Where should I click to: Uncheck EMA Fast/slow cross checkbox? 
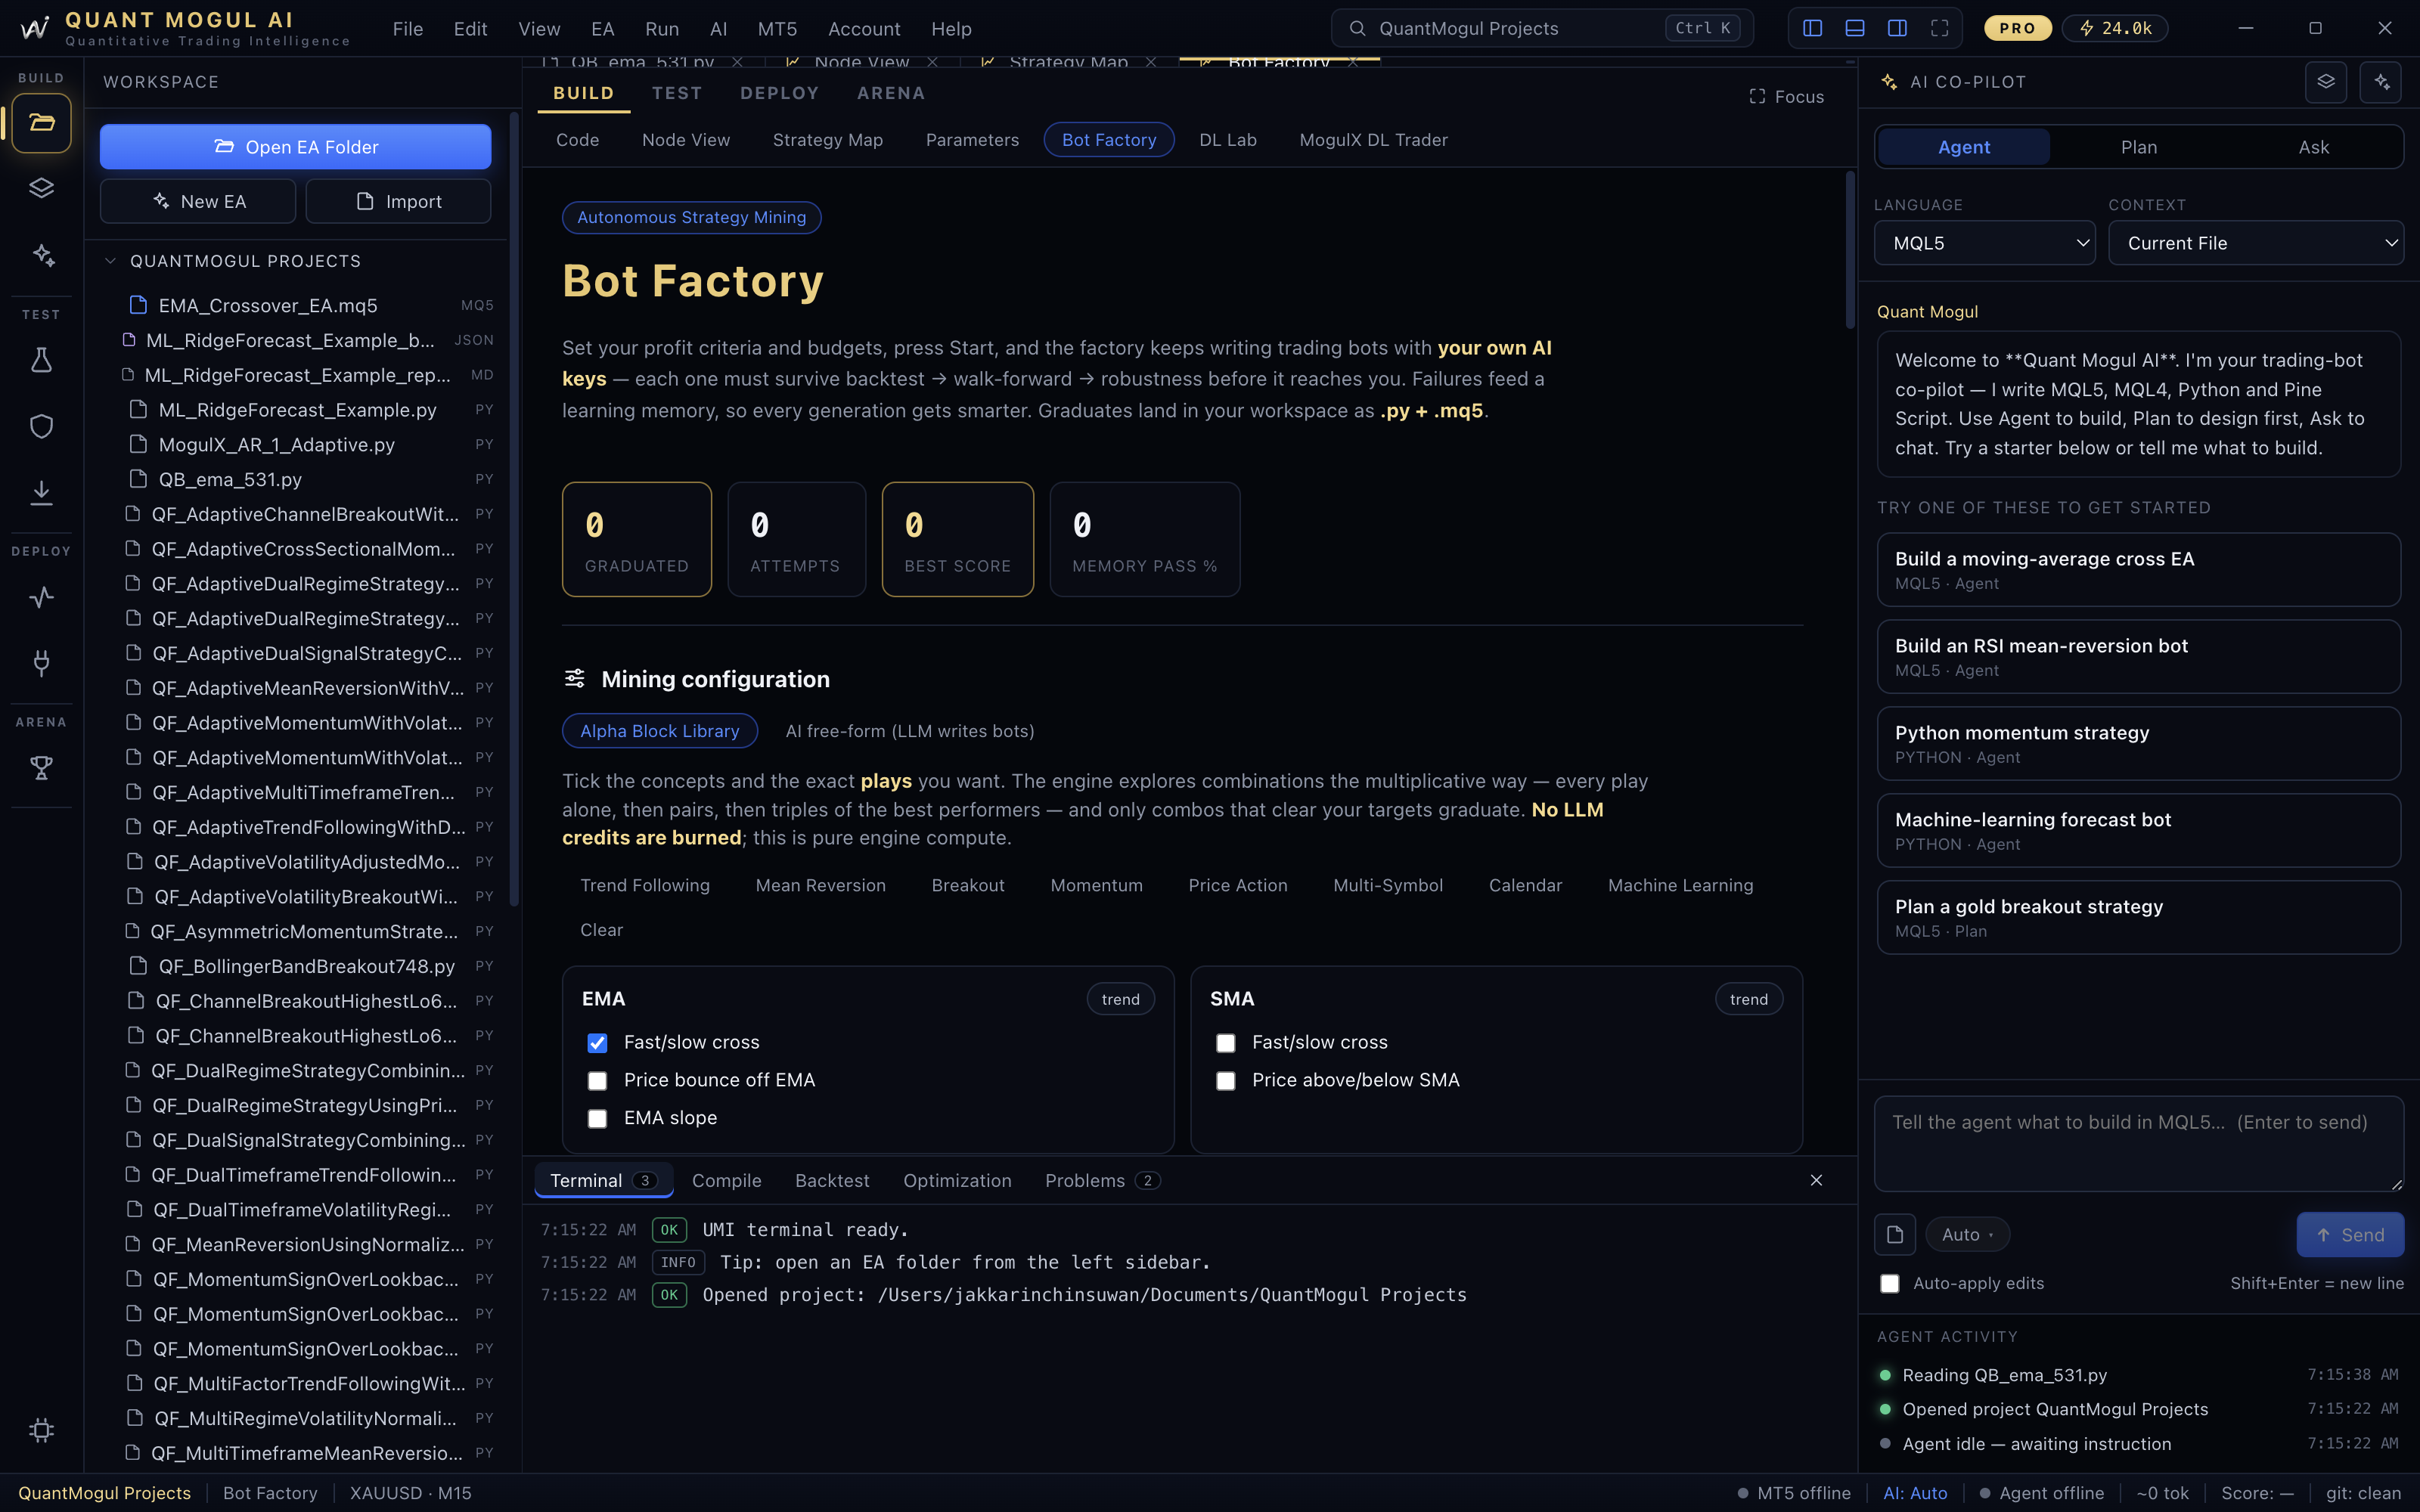click(597, 1043)
